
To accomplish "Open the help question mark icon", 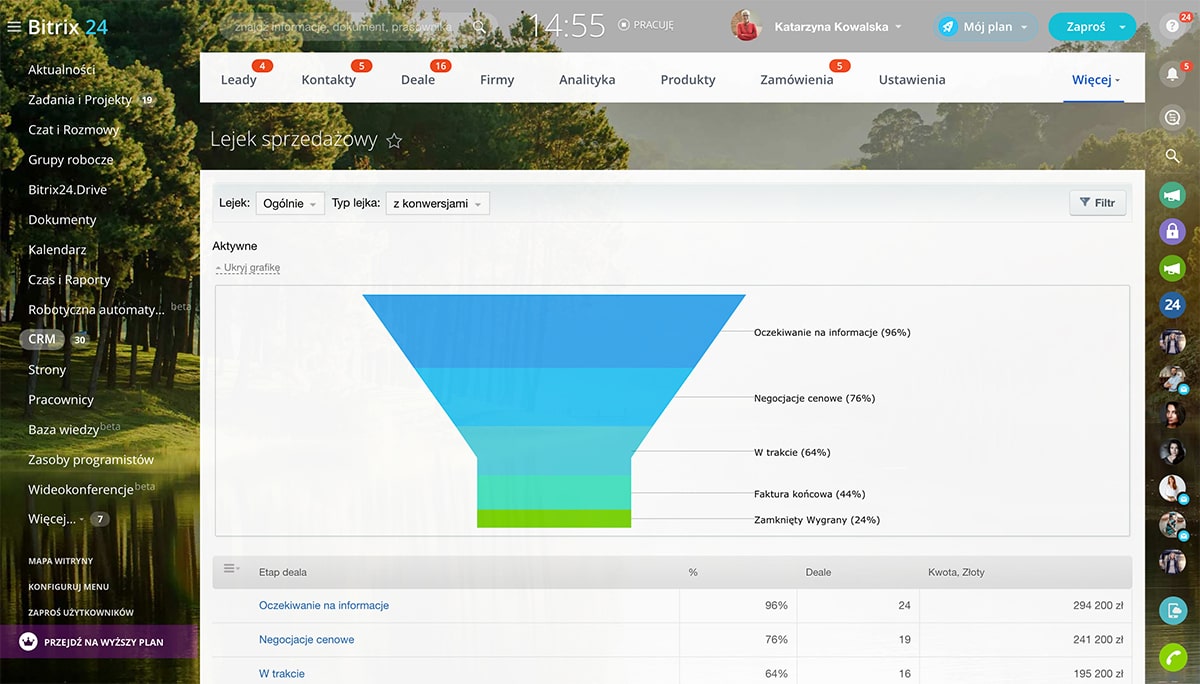I will click(x=1172, y=28).
